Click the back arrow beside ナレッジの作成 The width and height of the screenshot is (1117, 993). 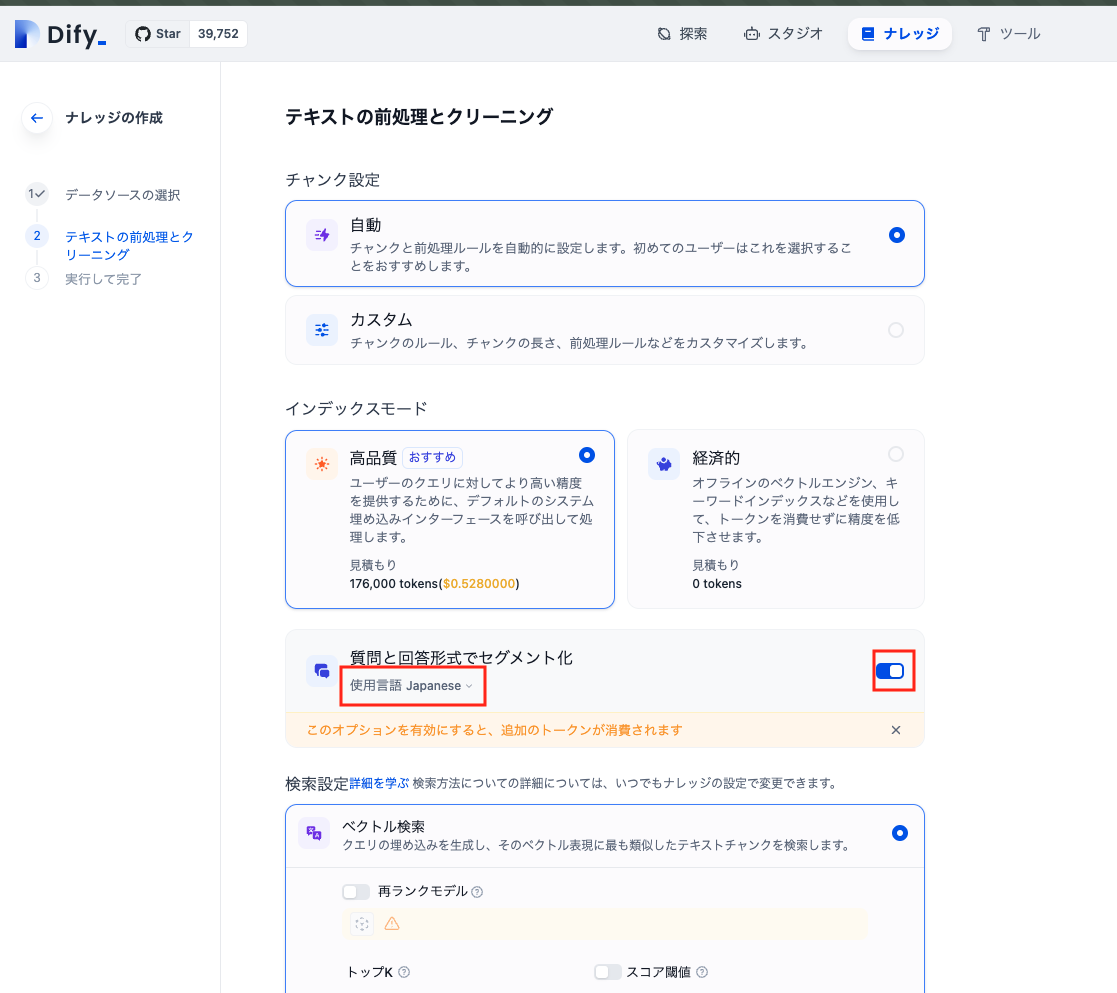point(36,117)
